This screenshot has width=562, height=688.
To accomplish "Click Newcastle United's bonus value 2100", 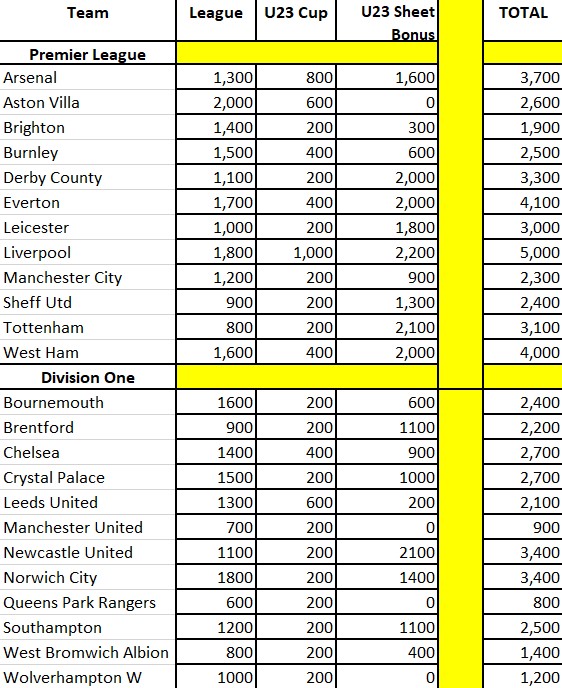I will (x=387, y=552).
